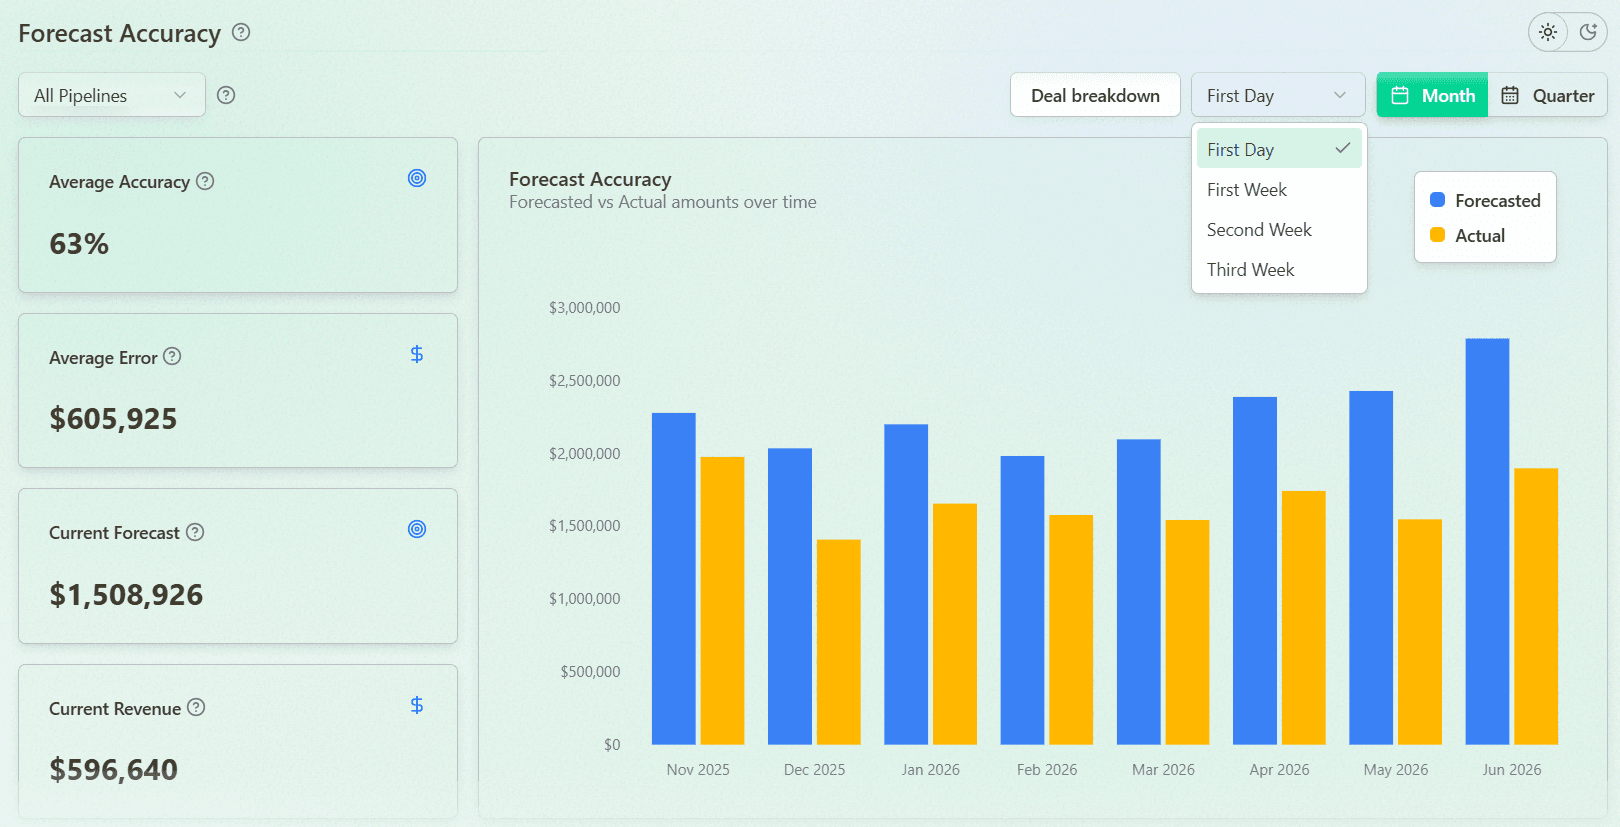Click the dollar icon on Current Revenue card
1620x827 pixels.
coord(417,705)
